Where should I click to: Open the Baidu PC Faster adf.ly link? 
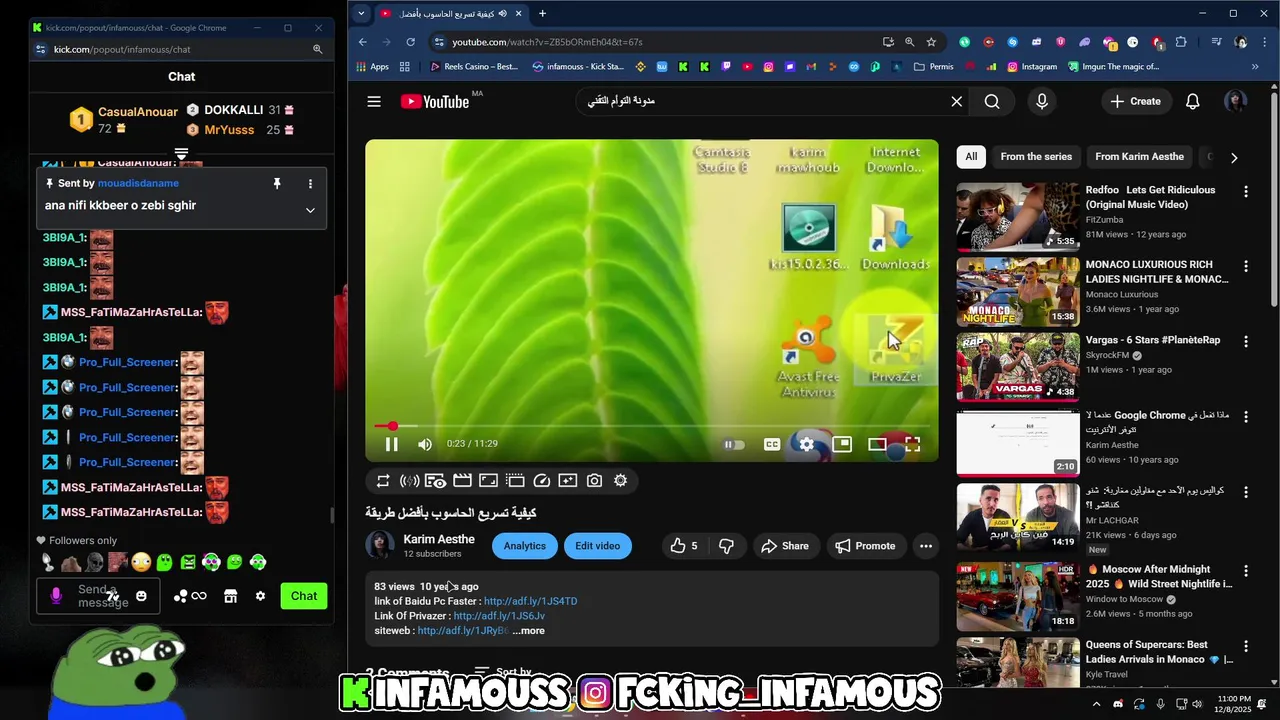coord(531,601)
